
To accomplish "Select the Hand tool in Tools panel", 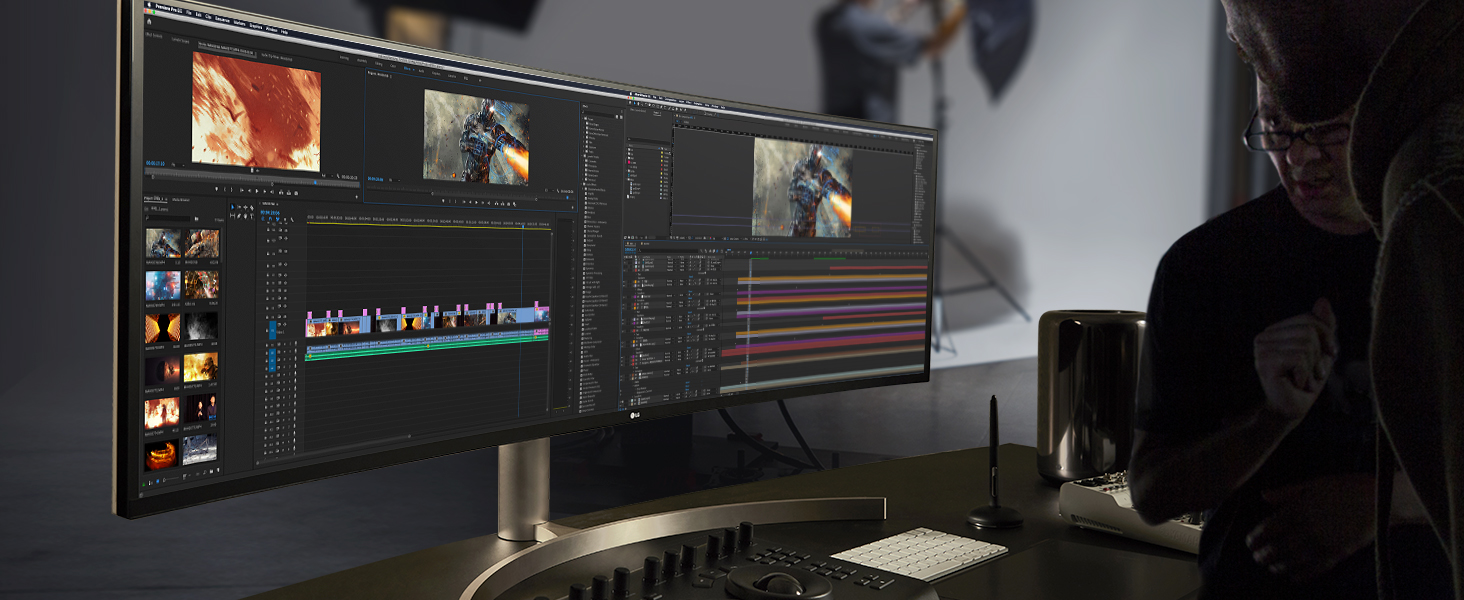I will (x=245, y=216).
